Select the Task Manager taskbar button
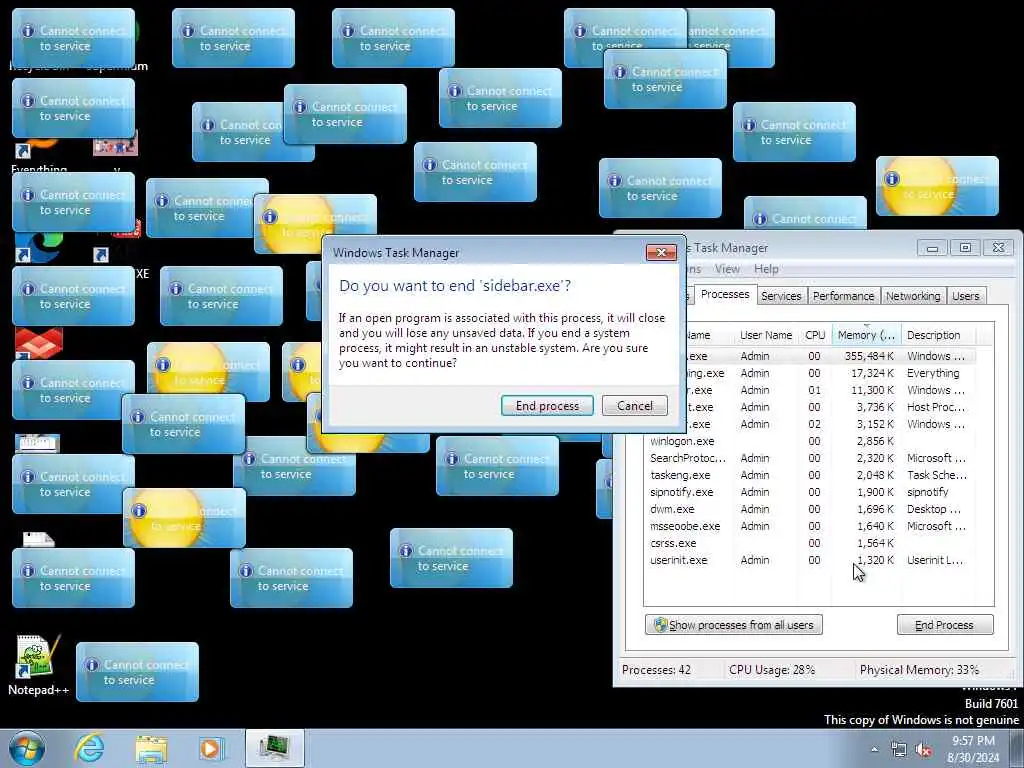The height and width of the screenshot is (768, 1024). tap(275, 748)
